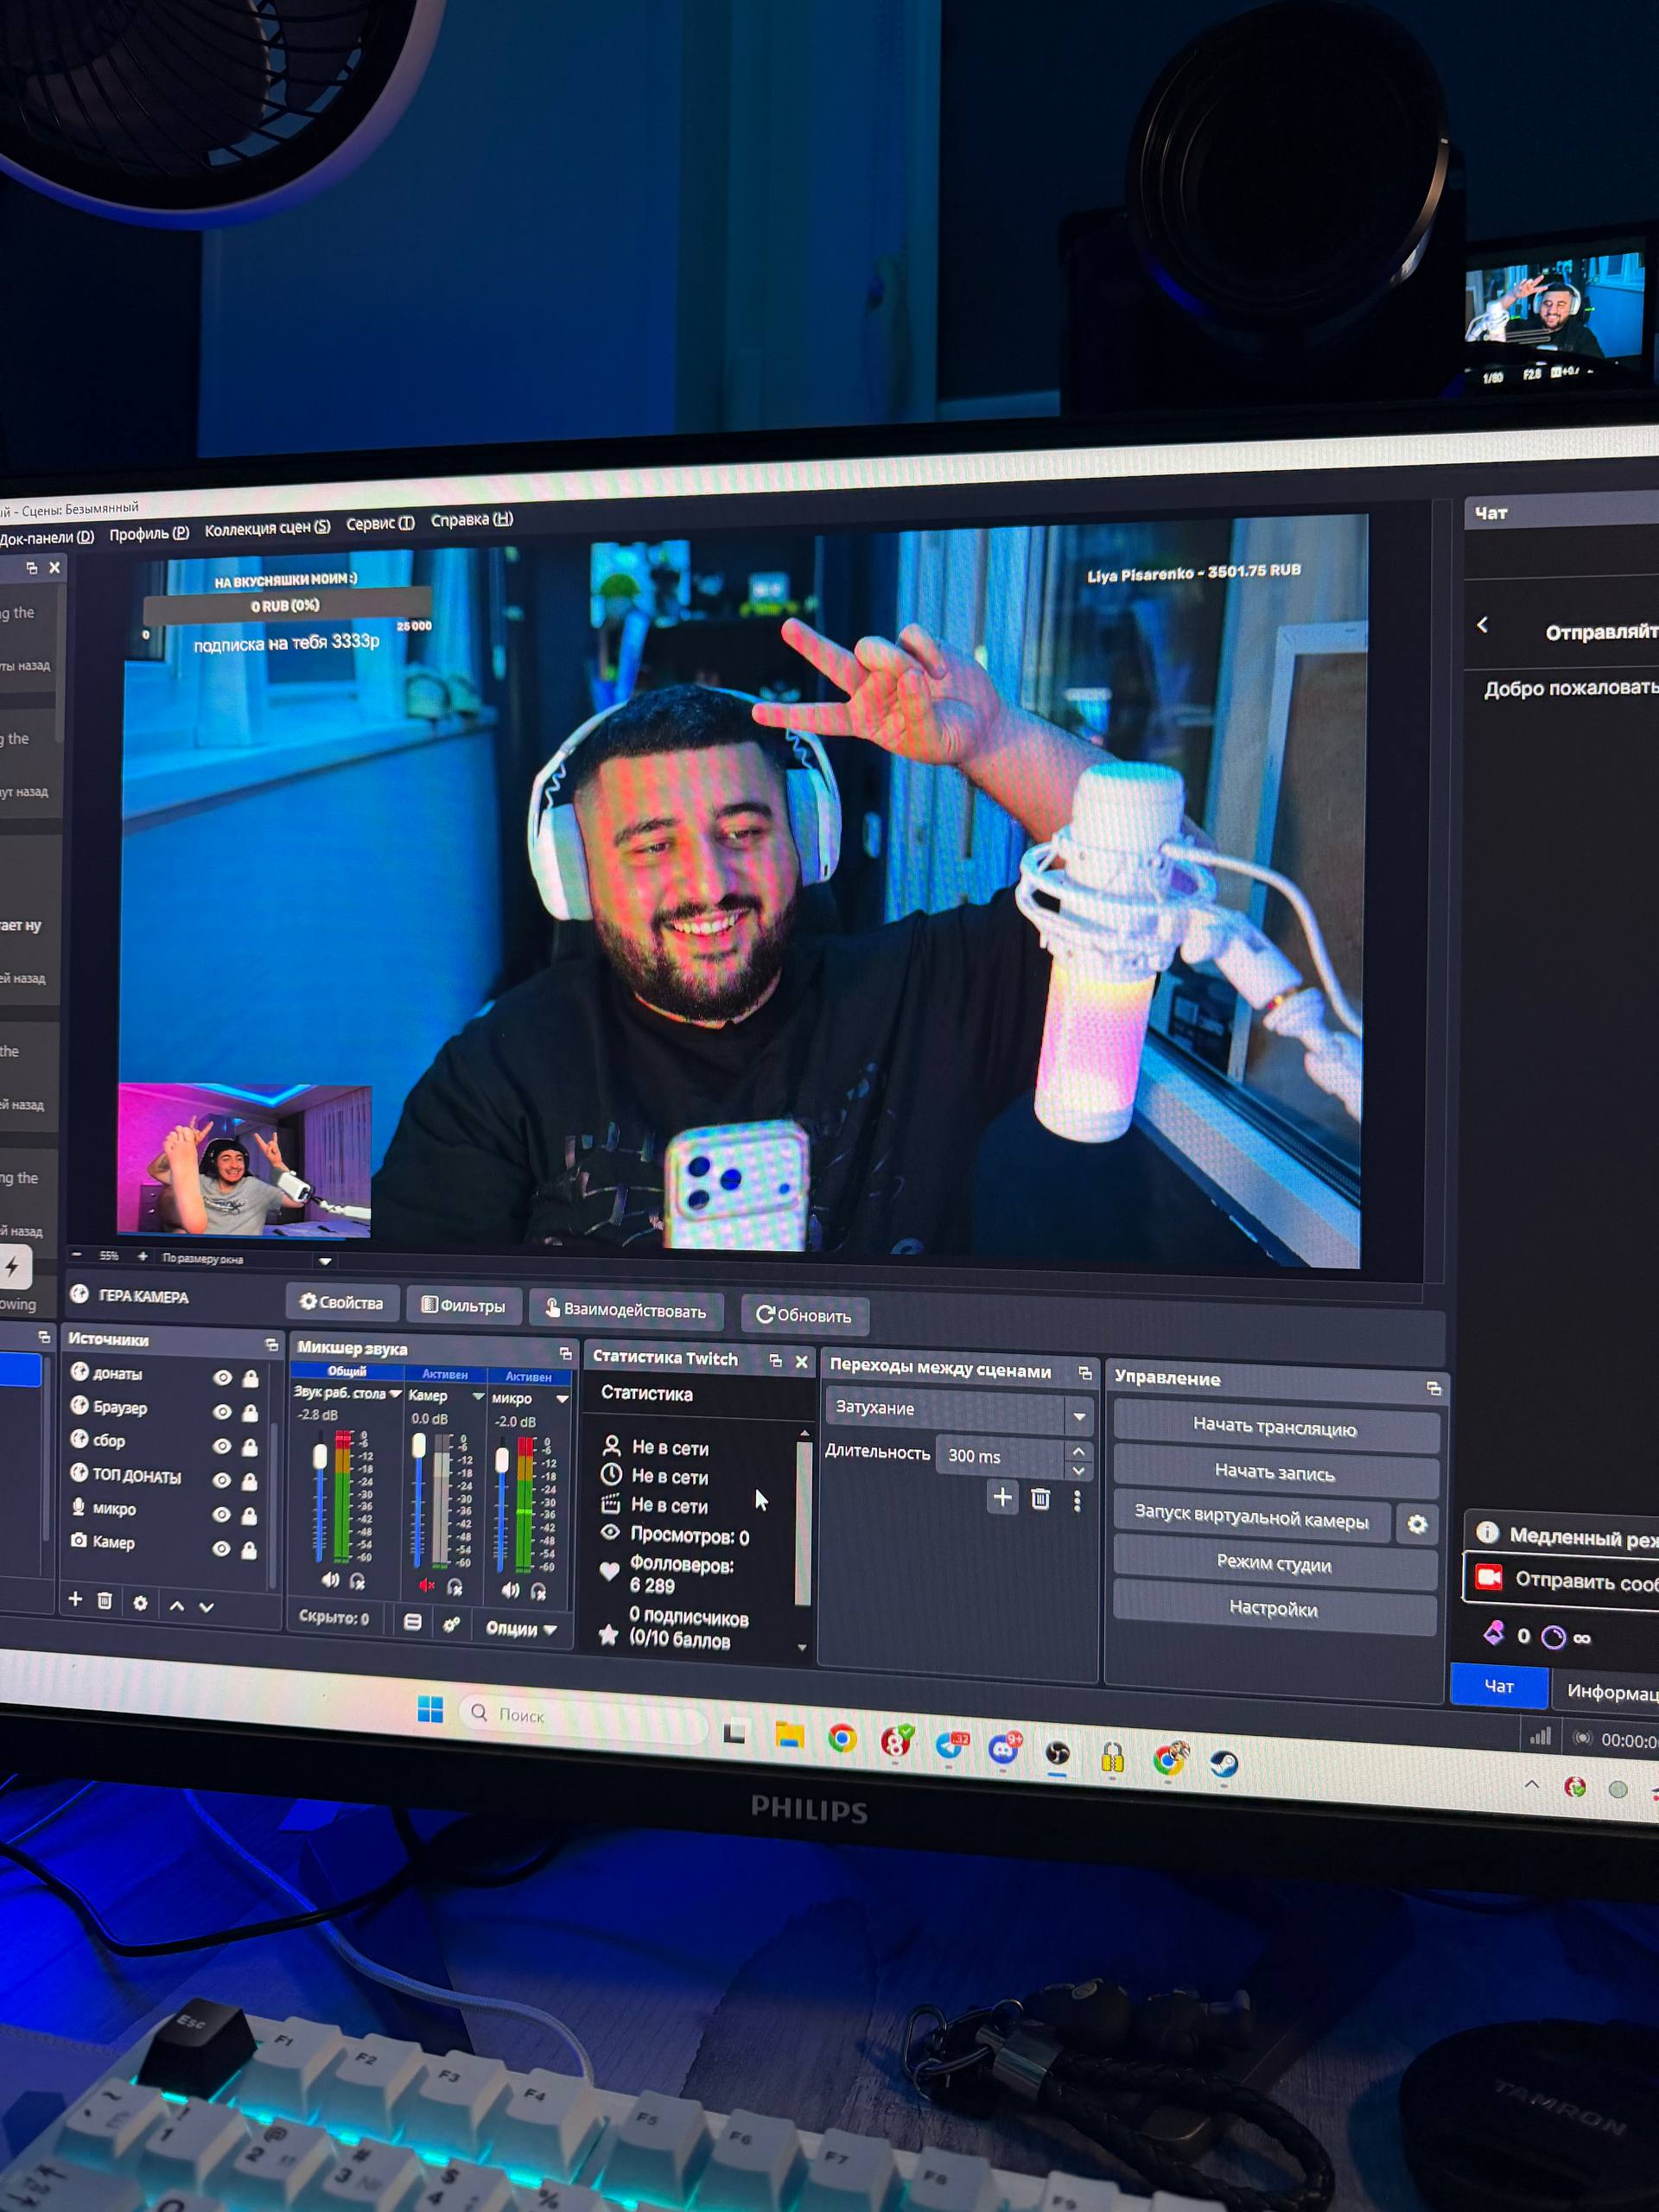This screenshot has height=2212, width=1659.
Task: Open preview scale dropdown 'По размеру окна'
Action: [324, 1261]
